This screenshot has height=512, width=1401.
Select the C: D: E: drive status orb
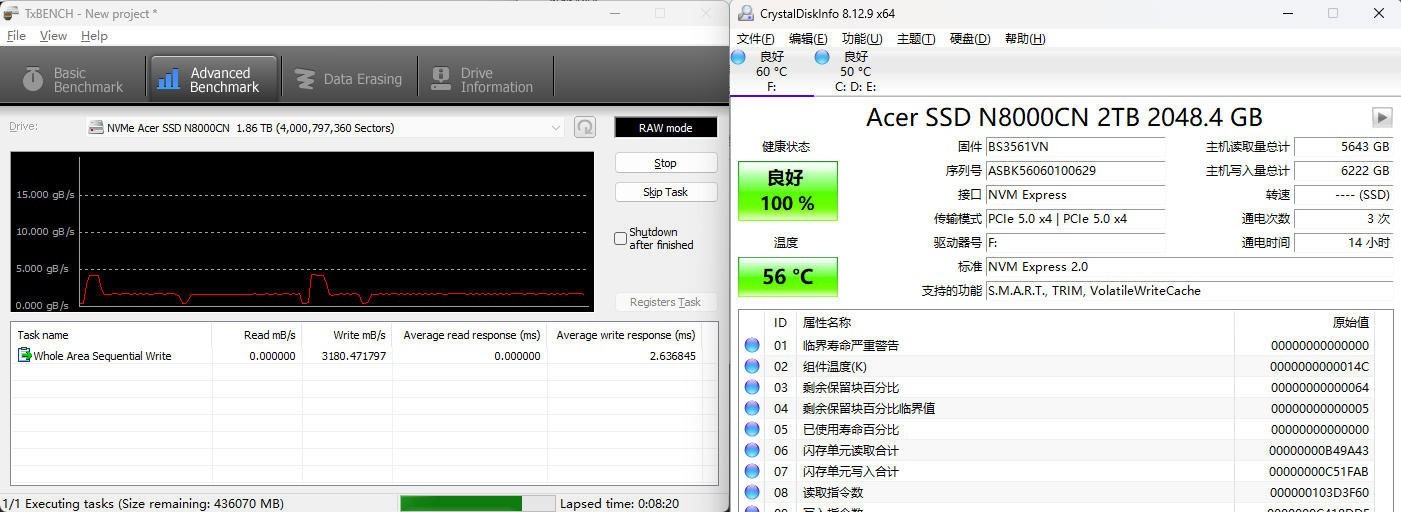click(822, 58)
